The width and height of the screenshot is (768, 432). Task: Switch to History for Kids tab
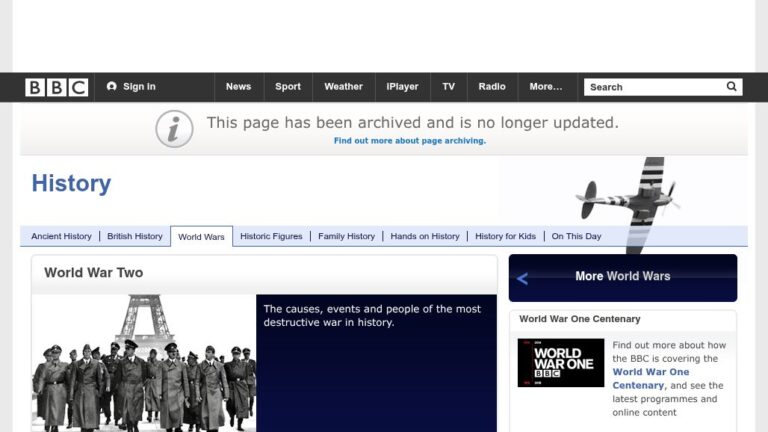click(505, 236)
